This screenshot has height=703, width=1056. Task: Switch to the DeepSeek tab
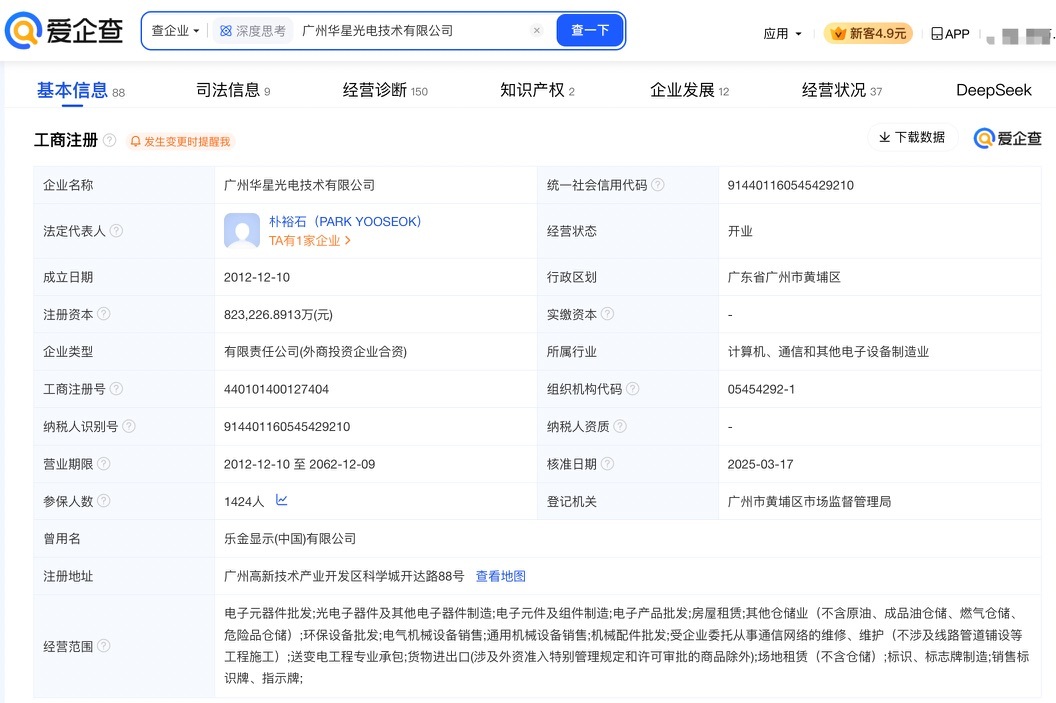(x=993, y=90)
